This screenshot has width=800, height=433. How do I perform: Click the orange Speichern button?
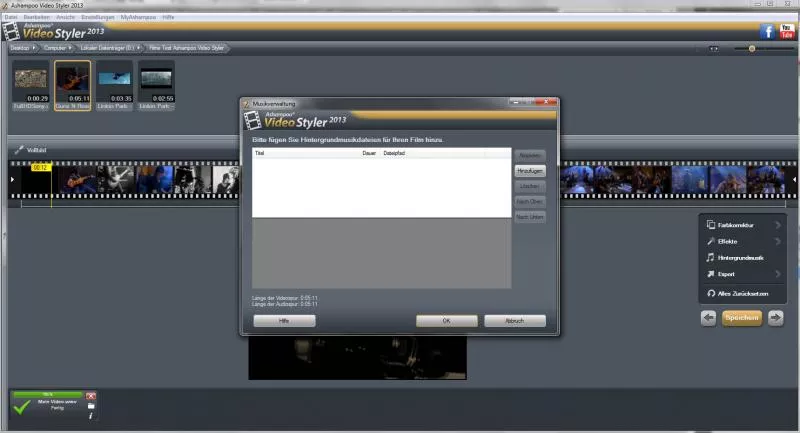coord(742,318)
